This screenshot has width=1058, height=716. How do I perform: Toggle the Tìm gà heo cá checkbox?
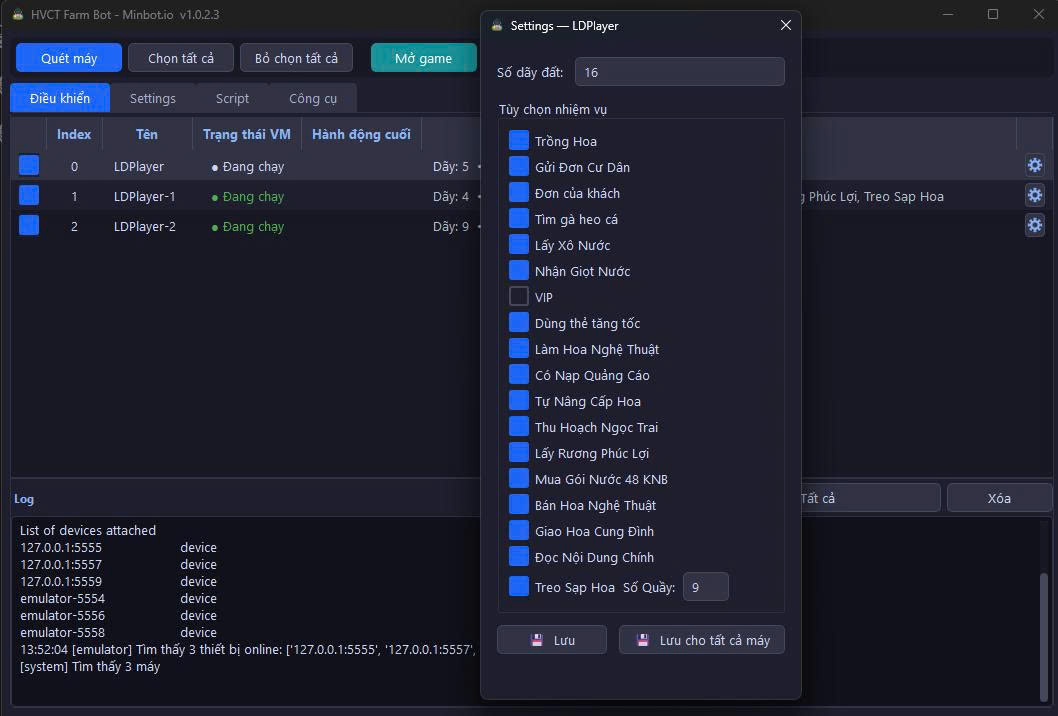[x=518, y=218]
